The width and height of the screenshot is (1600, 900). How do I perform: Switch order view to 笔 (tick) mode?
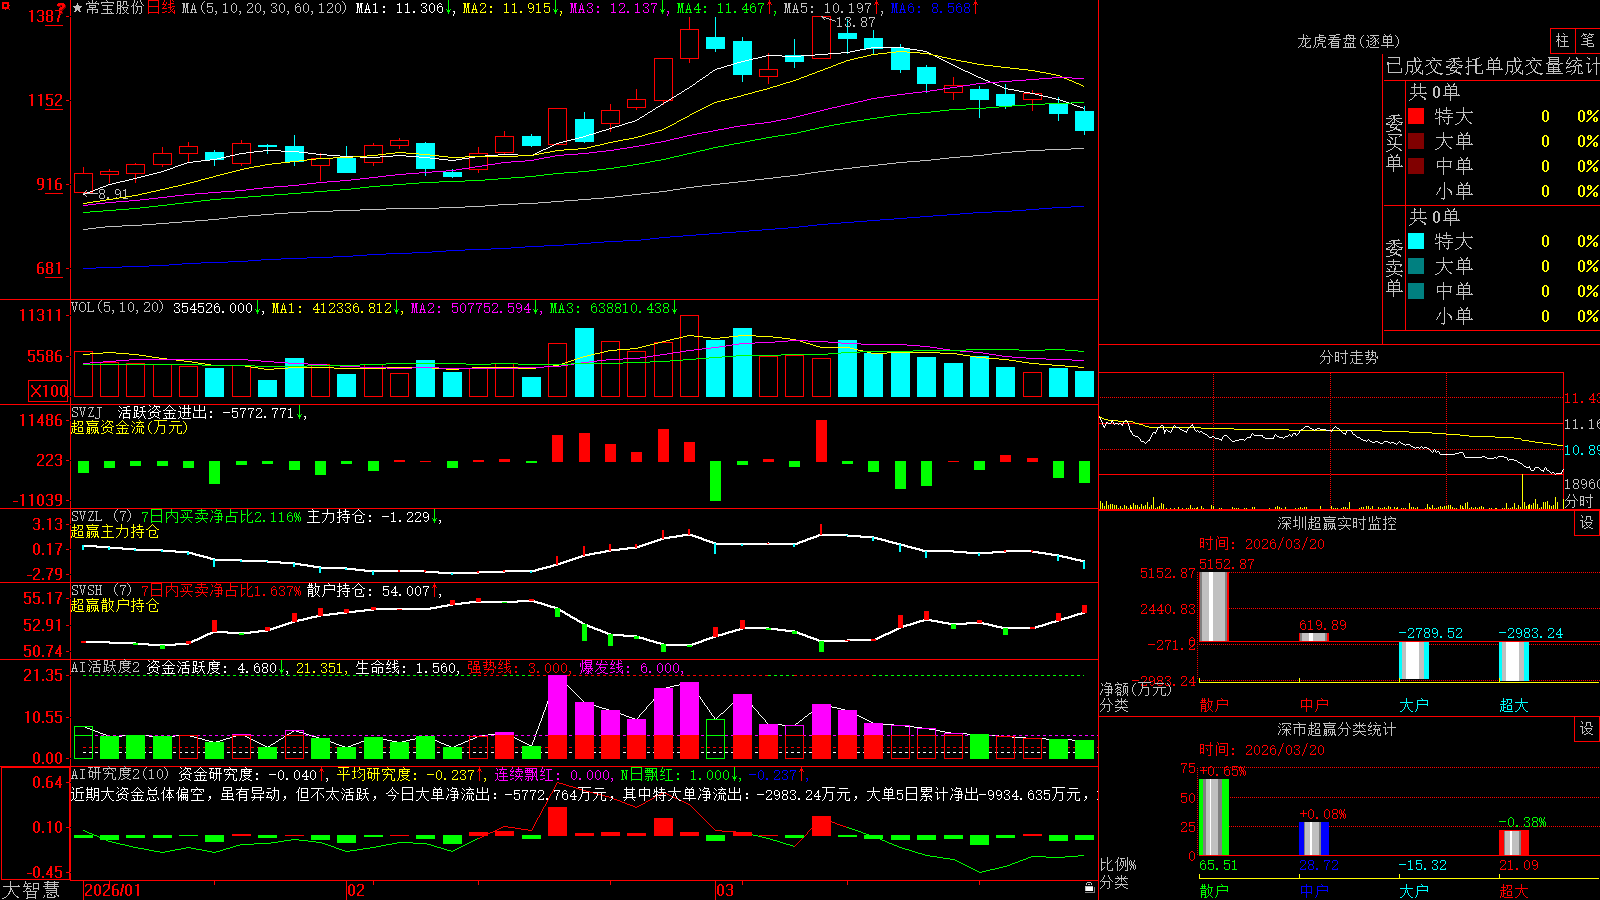click(x=1587, y=41)
